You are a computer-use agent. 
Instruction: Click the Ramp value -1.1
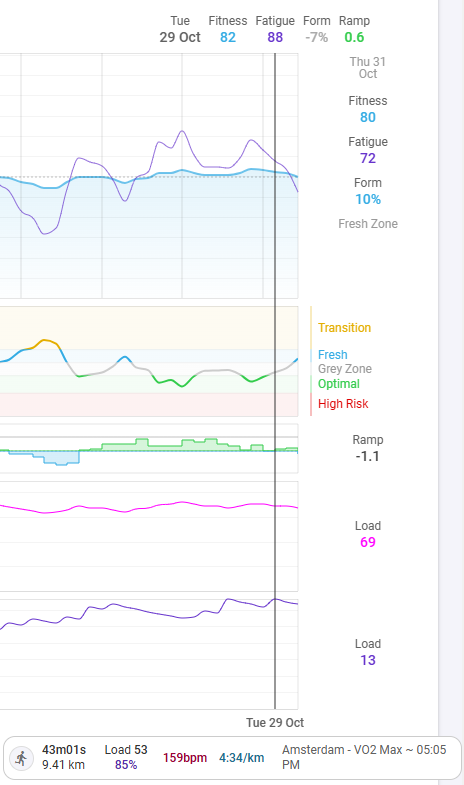368,456
